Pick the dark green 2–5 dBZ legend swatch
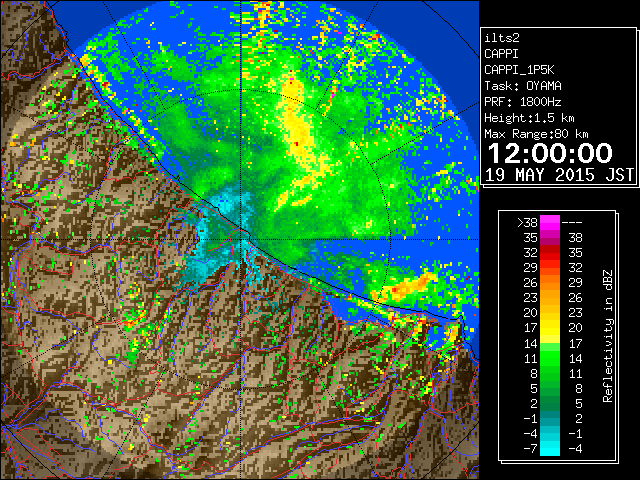This screenshot has height=480, width=640. point(550,403)
